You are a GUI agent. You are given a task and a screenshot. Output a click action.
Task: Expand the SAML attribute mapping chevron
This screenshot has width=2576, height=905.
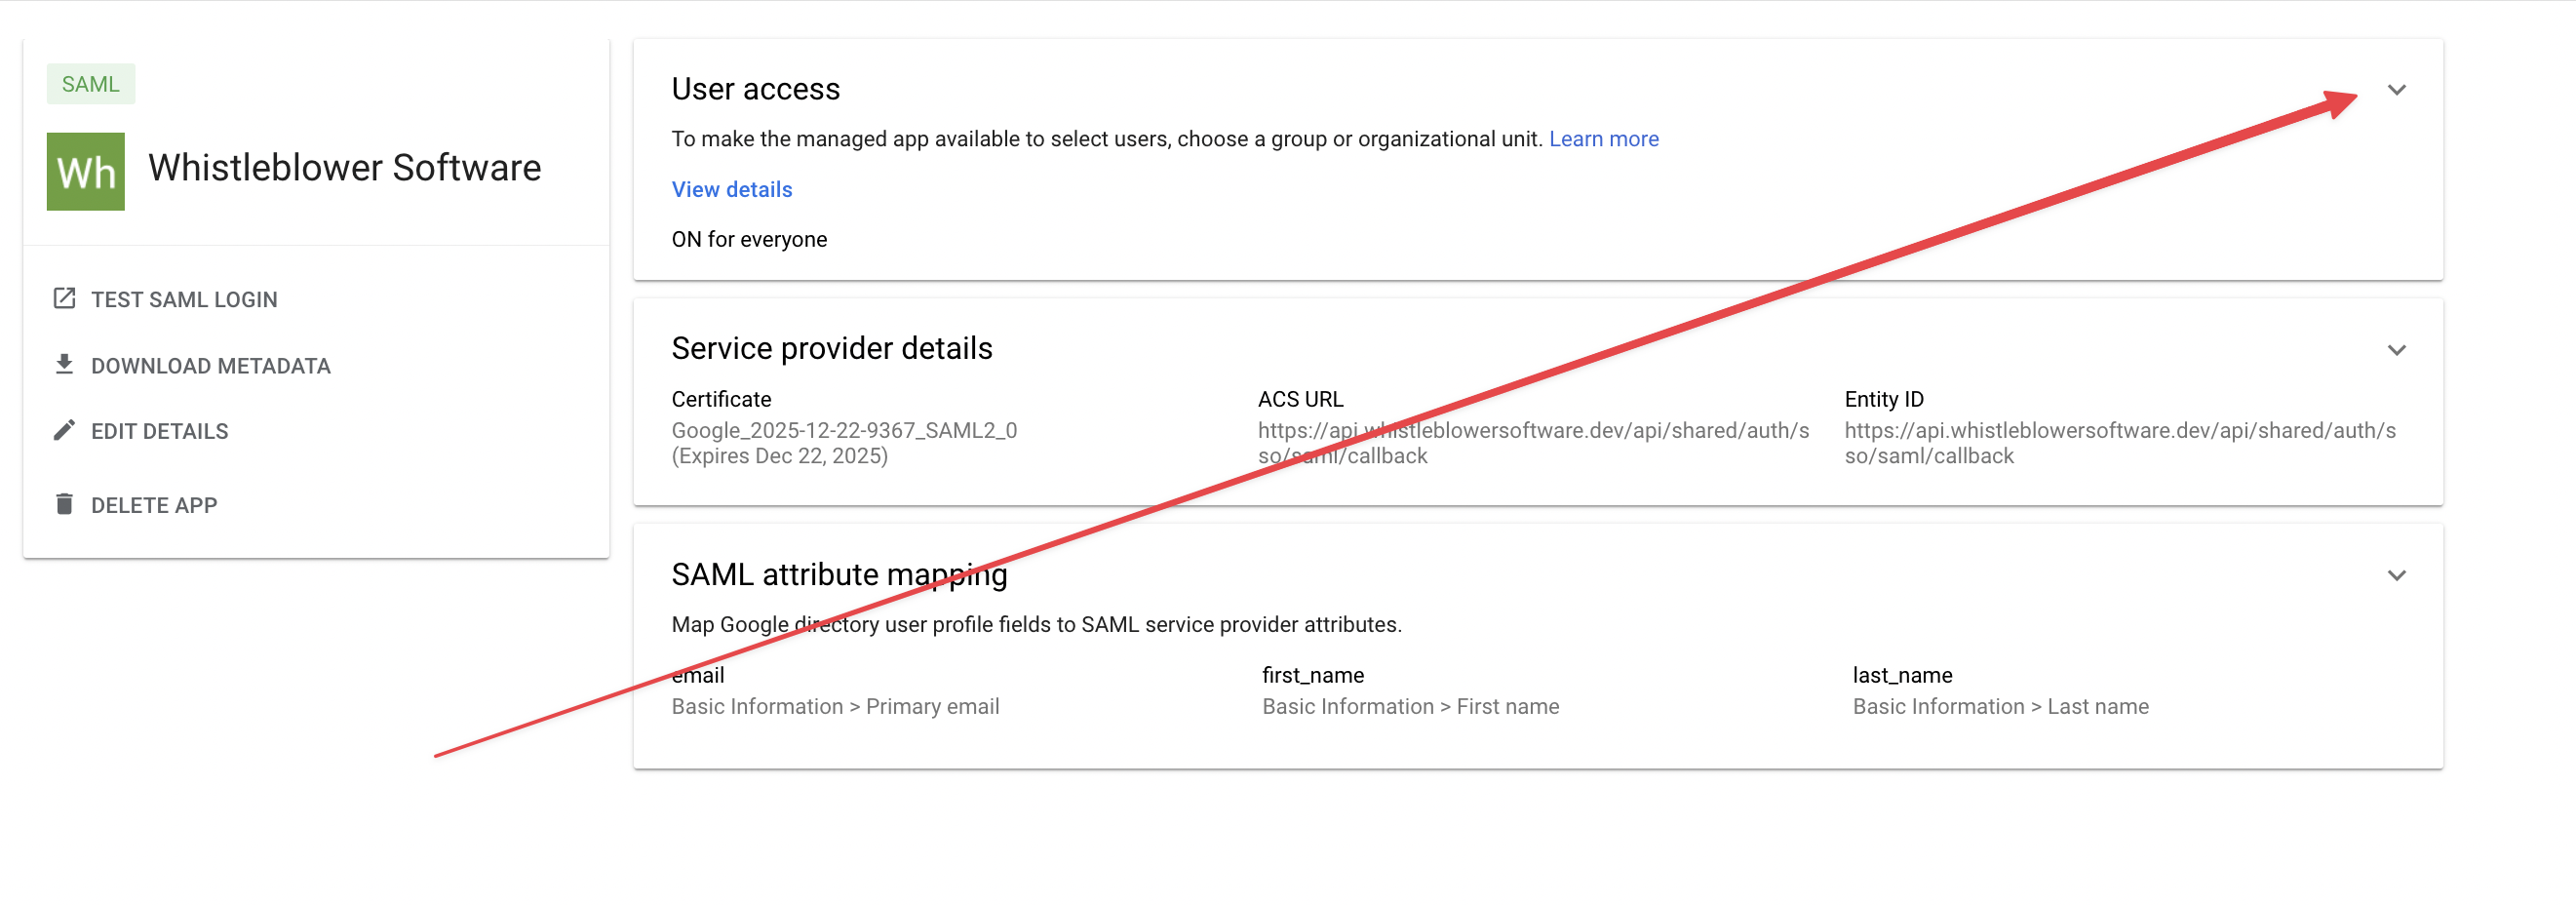[2396, 575]
